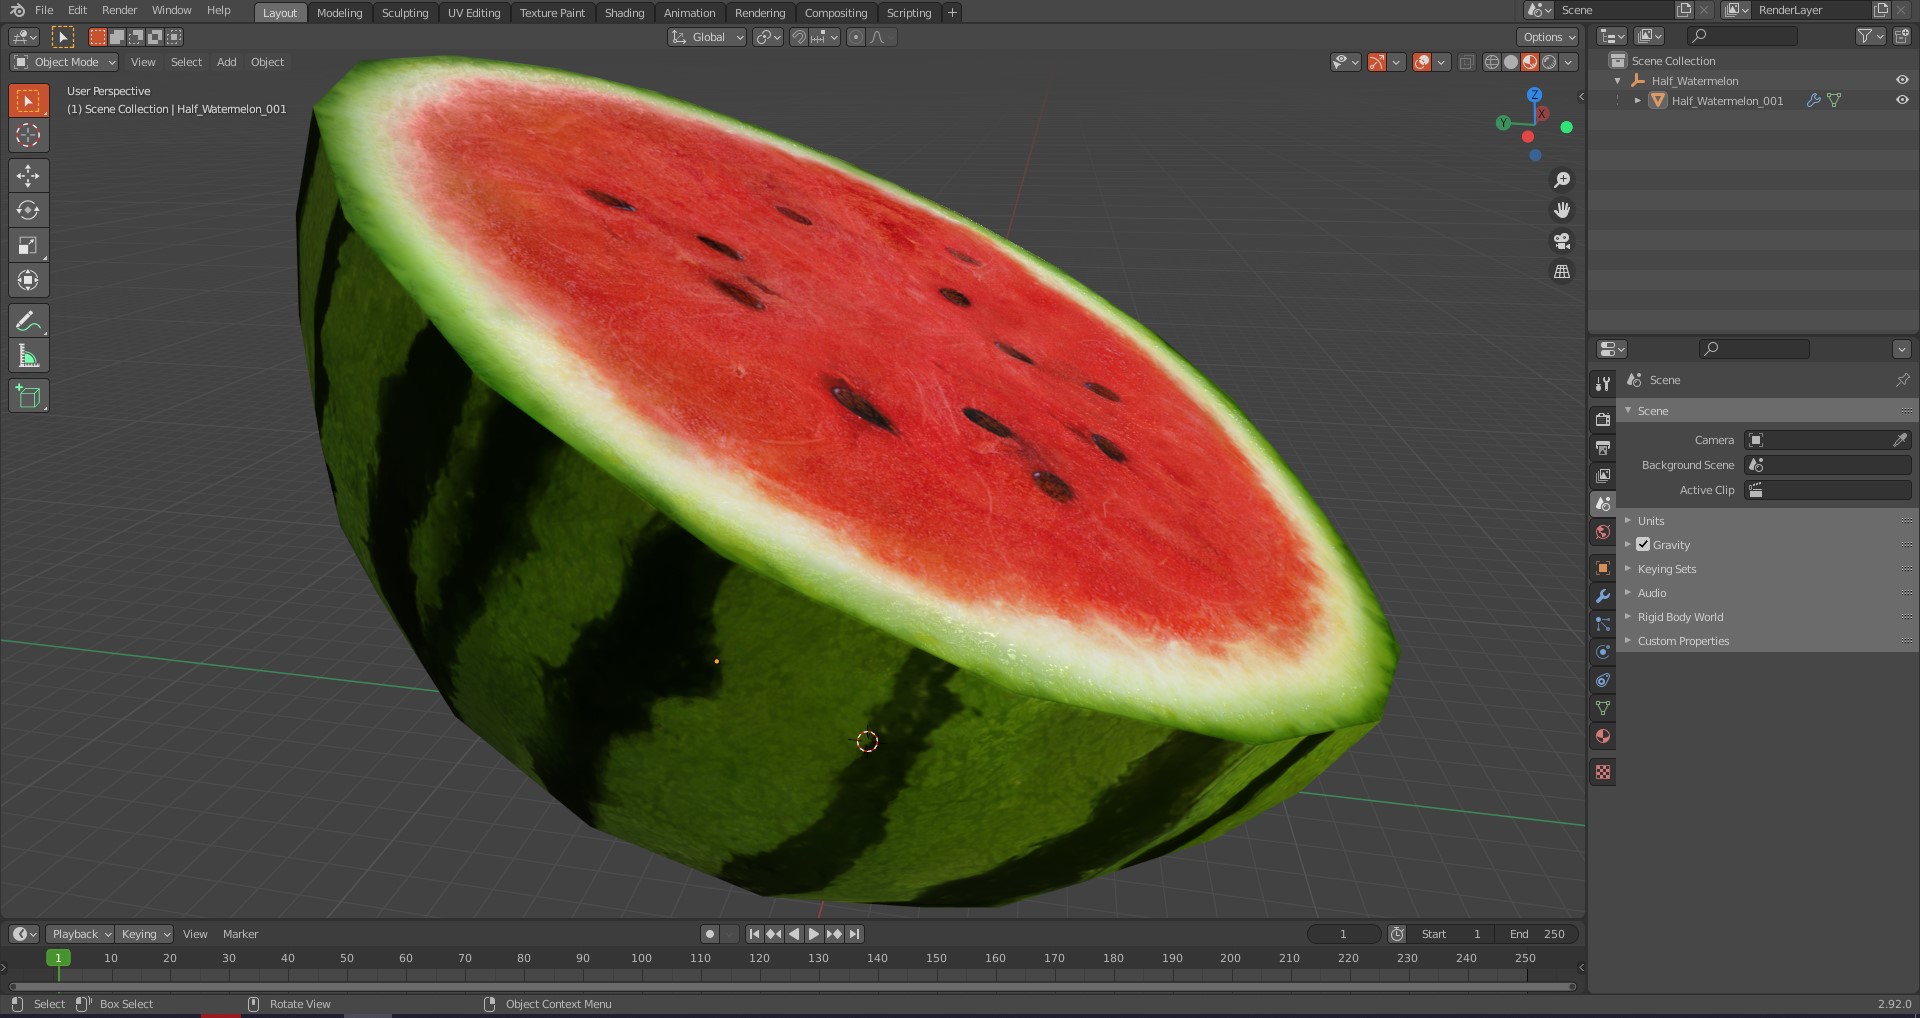Switch to Shading workspace tab
This screenshot has height=1018, width=1920.
pos(624,13)
